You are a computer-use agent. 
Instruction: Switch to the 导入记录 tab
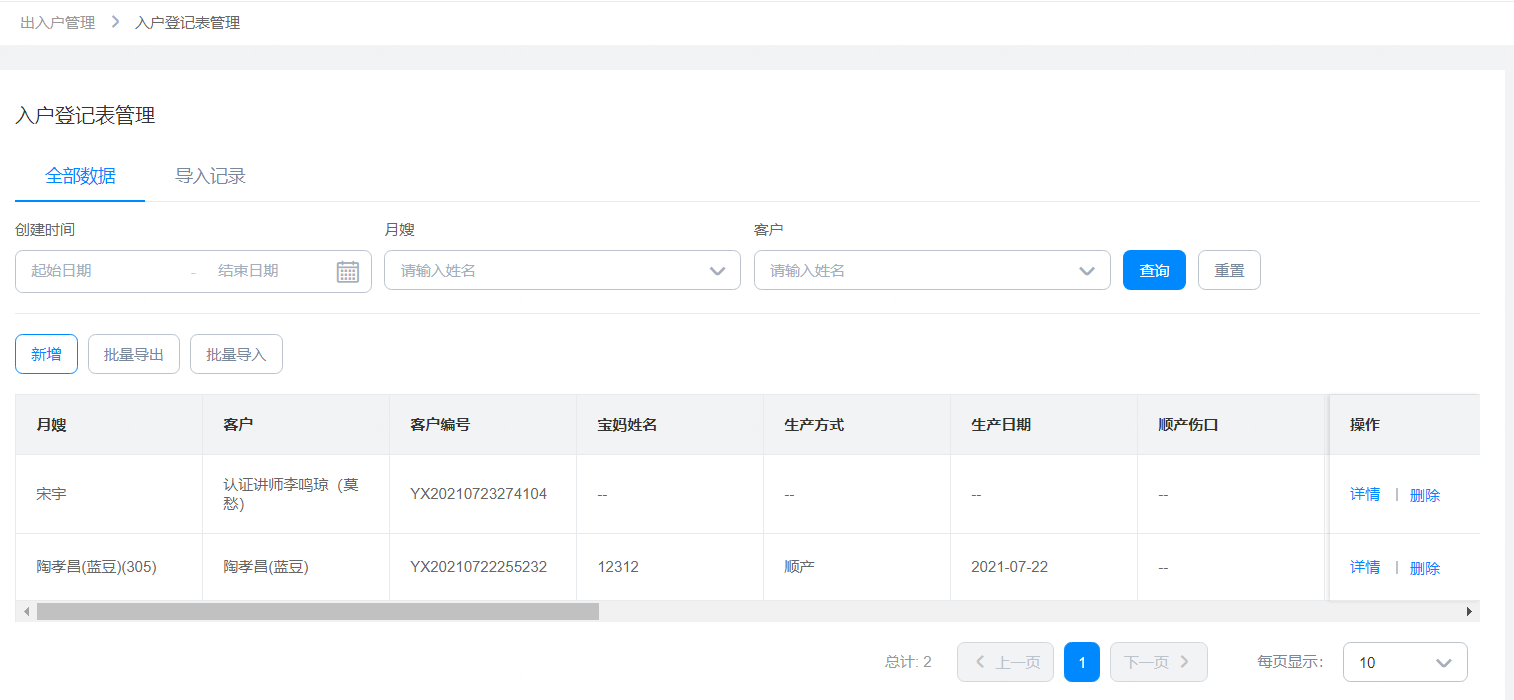coord(210,177)
